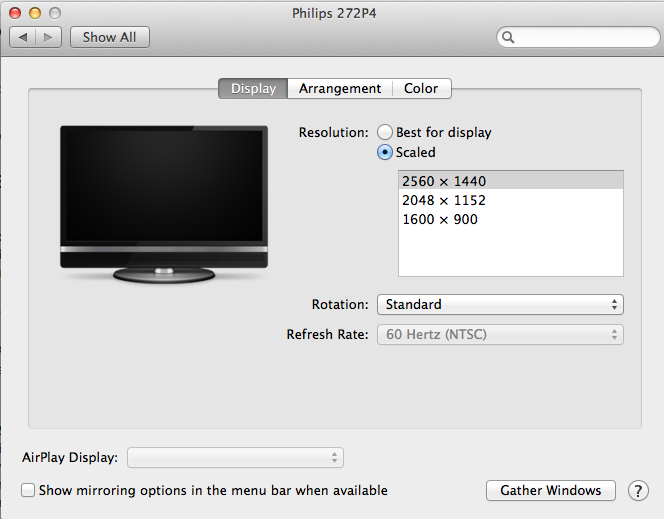Click the Philips monitor illustration
This screenshot has height=519, width=664.
click(x=164, y=204)
